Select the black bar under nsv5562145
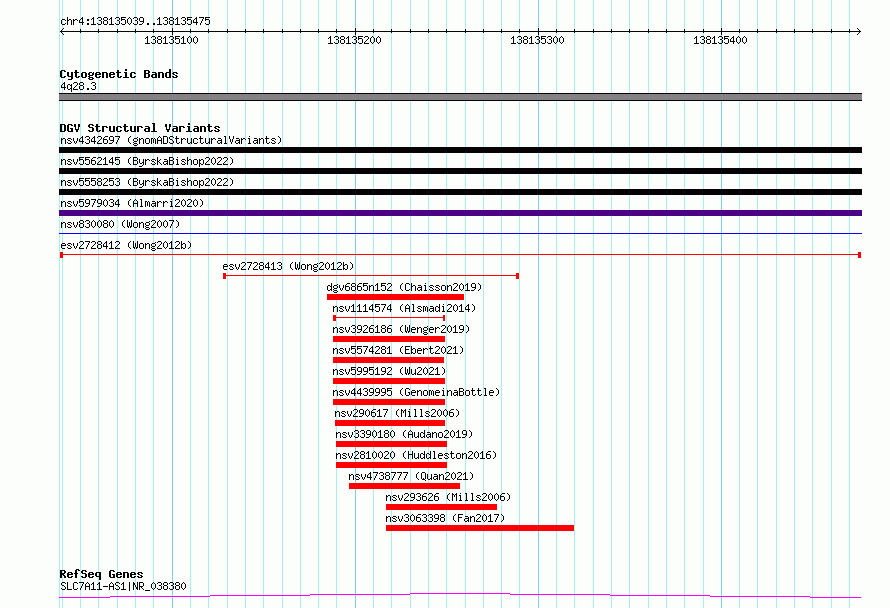Image resolution: width=890 pixels, height=608 pixels. [x=460, y=171]
